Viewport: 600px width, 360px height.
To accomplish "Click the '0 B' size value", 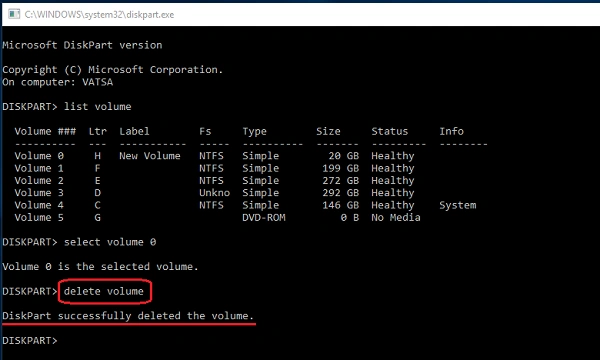I will point(350,217).
